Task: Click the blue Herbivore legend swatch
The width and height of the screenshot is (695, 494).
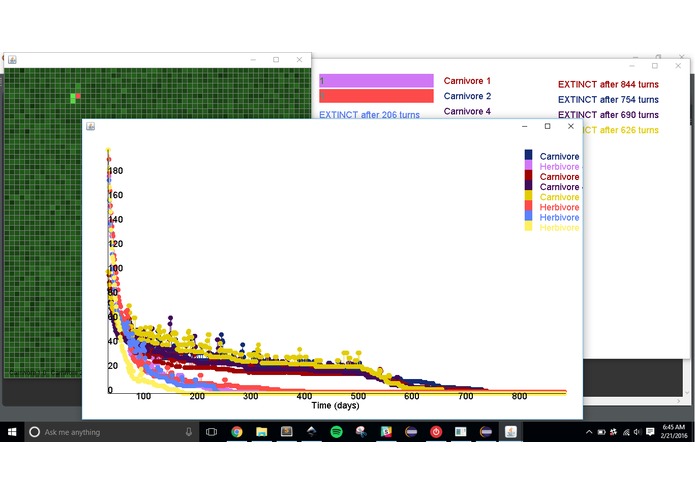Action: 528,216
